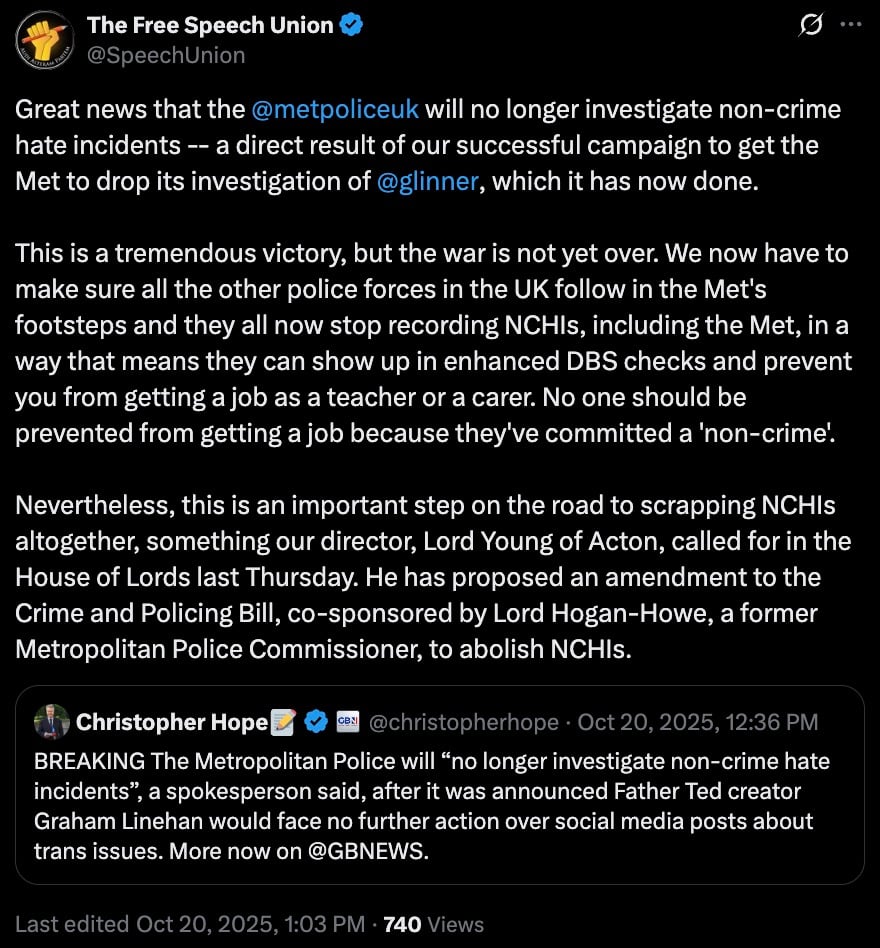Open The Free Speech Union display name
The image size is (880, 948).
pyautogui.click(x=210, y=25)
